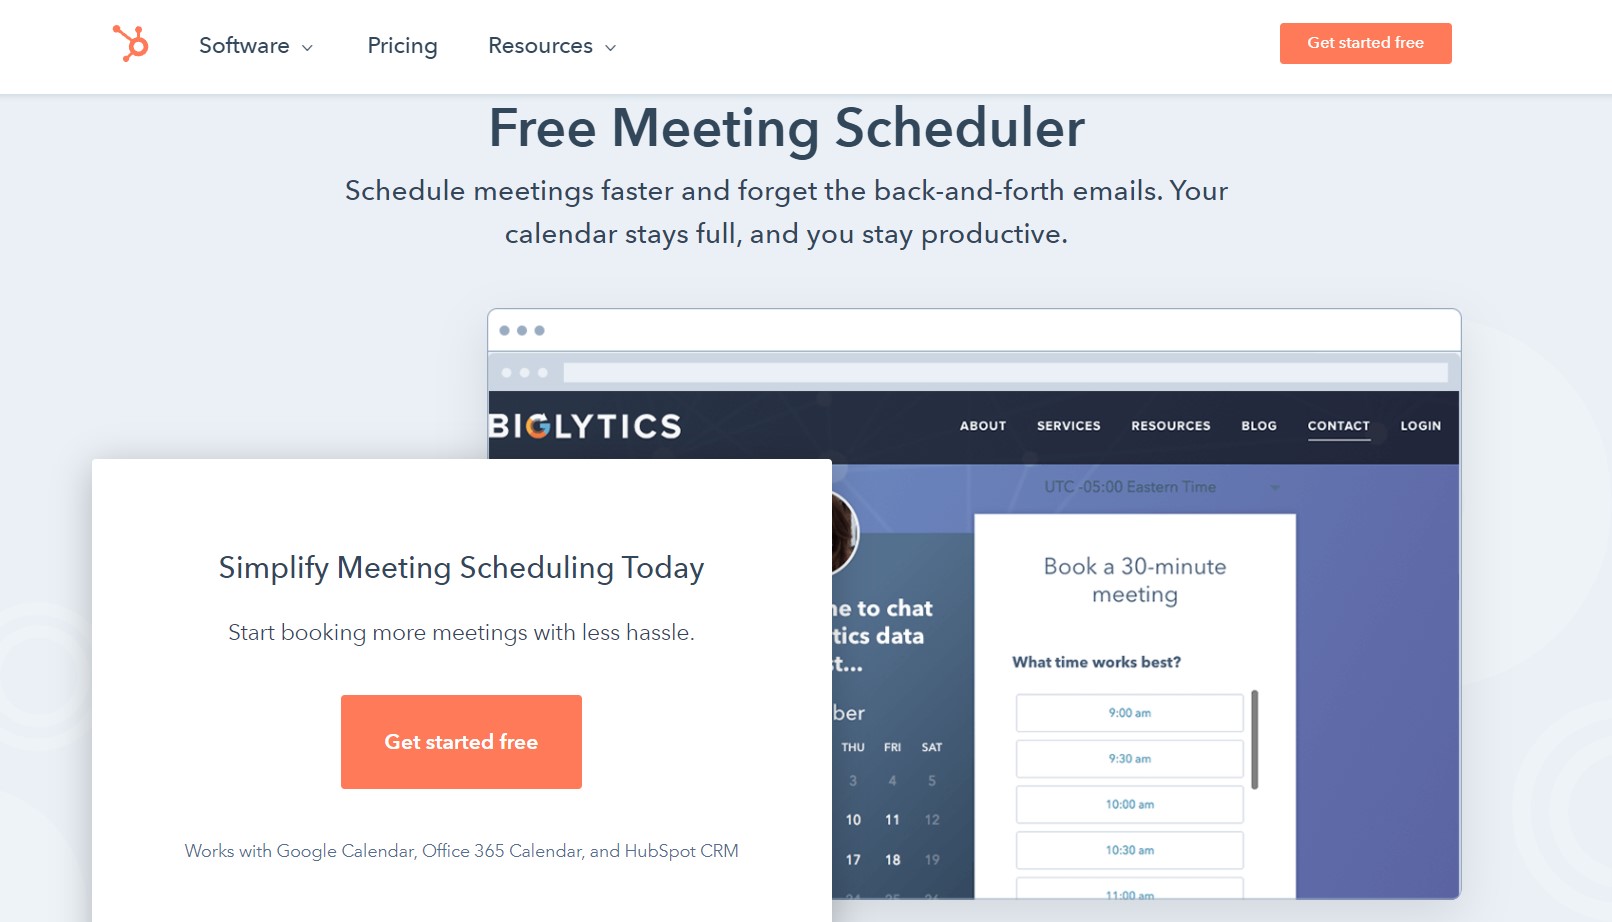
Task: Open the Resources dropdown menu
Action: [x=552, y=46]
